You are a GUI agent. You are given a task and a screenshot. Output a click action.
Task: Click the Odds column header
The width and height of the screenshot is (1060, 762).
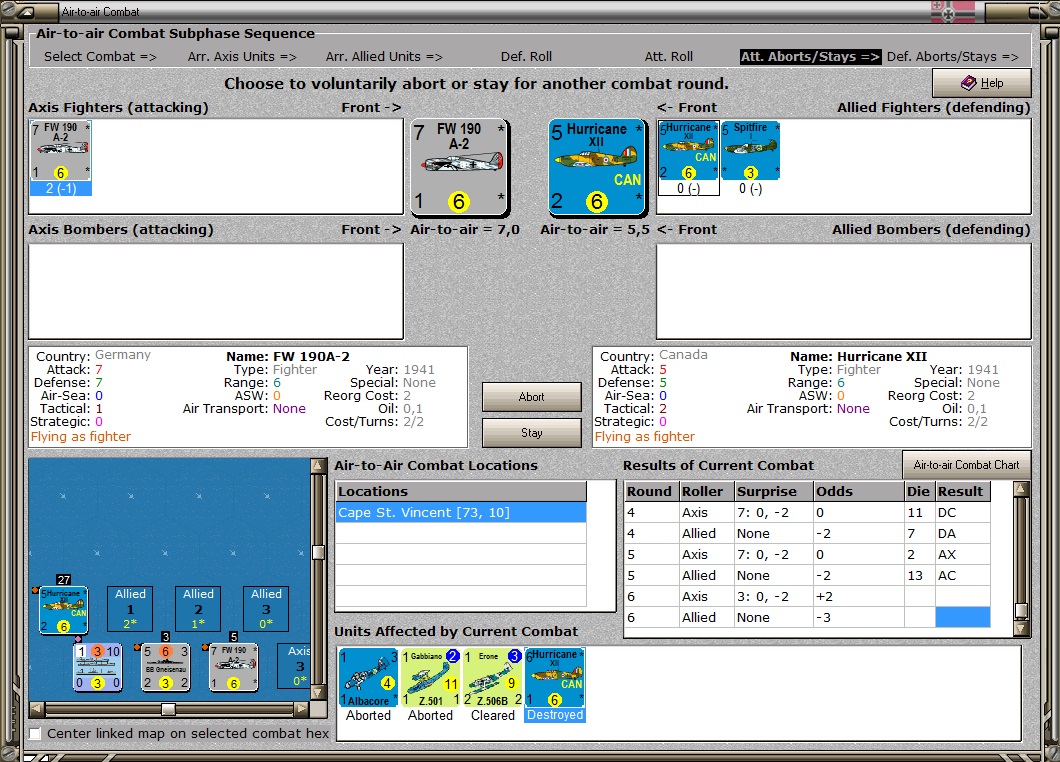[x=859, y=492]
